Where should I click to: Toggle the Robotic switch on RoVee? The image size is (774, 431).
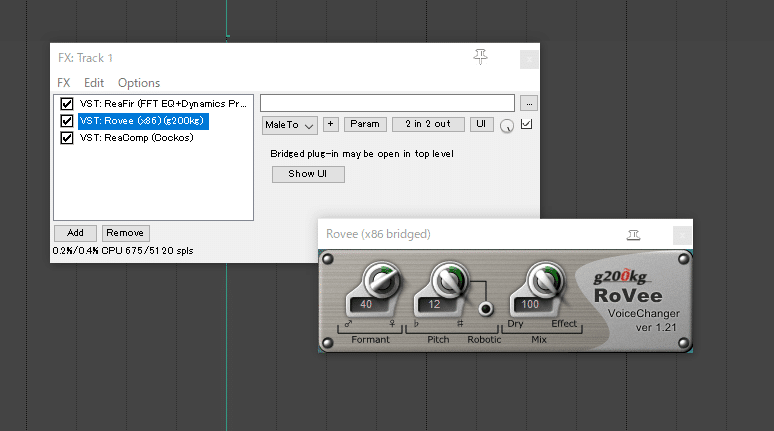pyautogui.click(x=486, y=309)
